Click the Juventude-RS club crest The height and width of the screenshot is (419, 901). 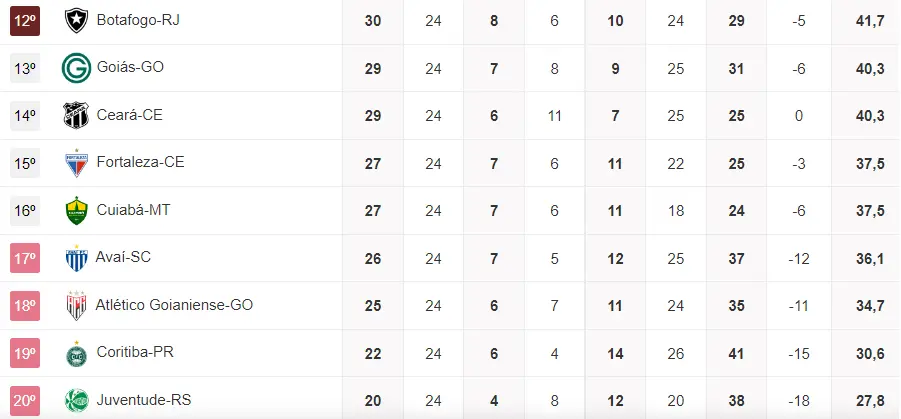76,400
